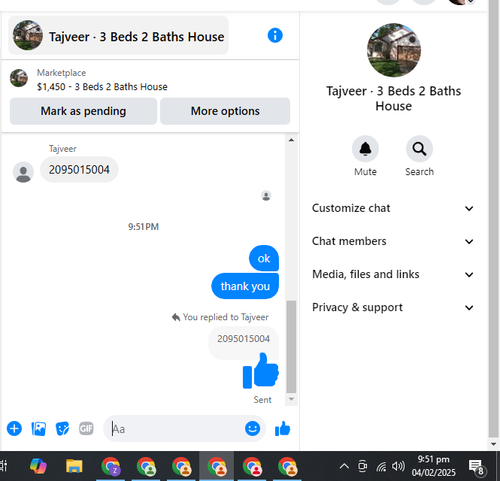This screenshot has width=500, height=481.
Task: Attach a file with the photo icon
Action: pos(39,429)
